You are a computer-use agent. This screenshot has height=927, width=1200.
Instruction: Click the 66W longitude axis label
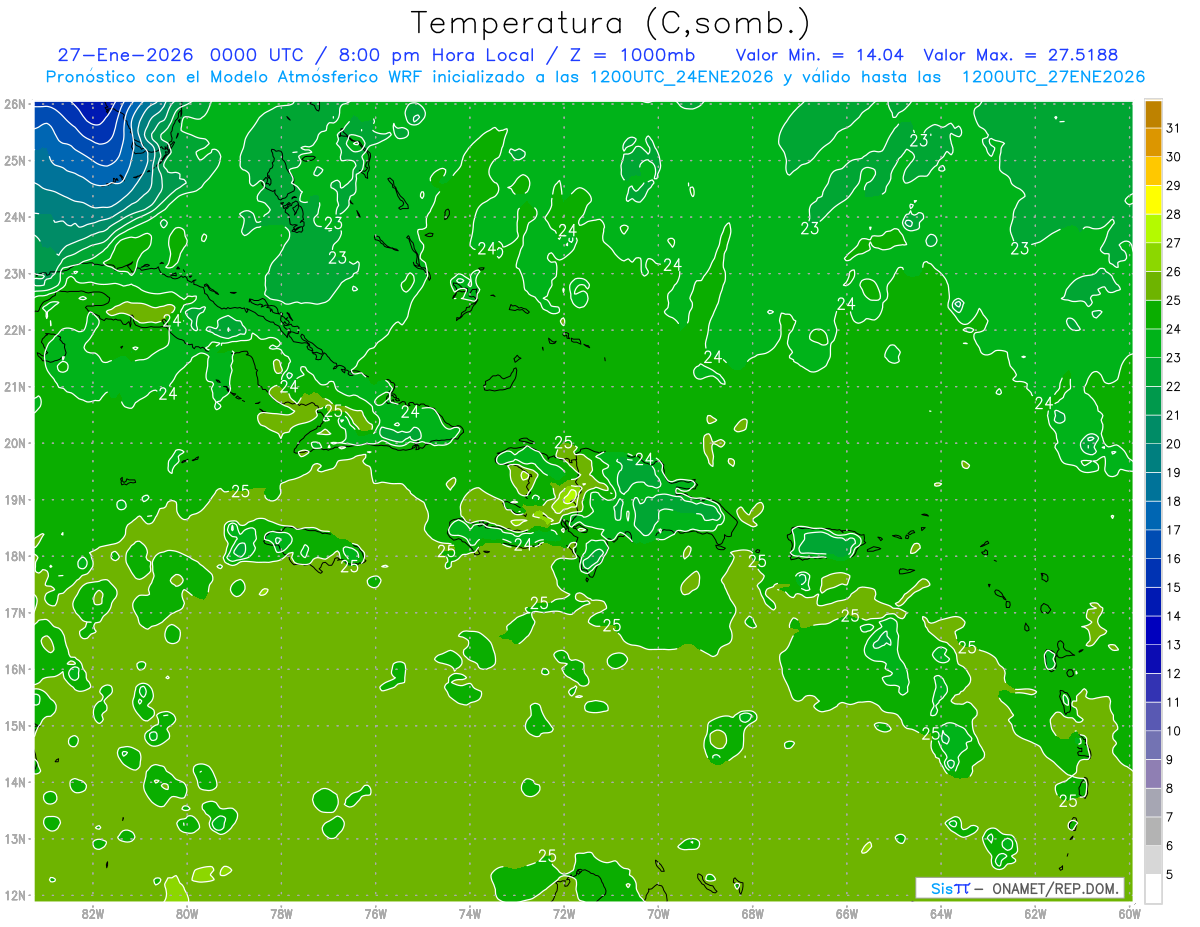(847, 913)
